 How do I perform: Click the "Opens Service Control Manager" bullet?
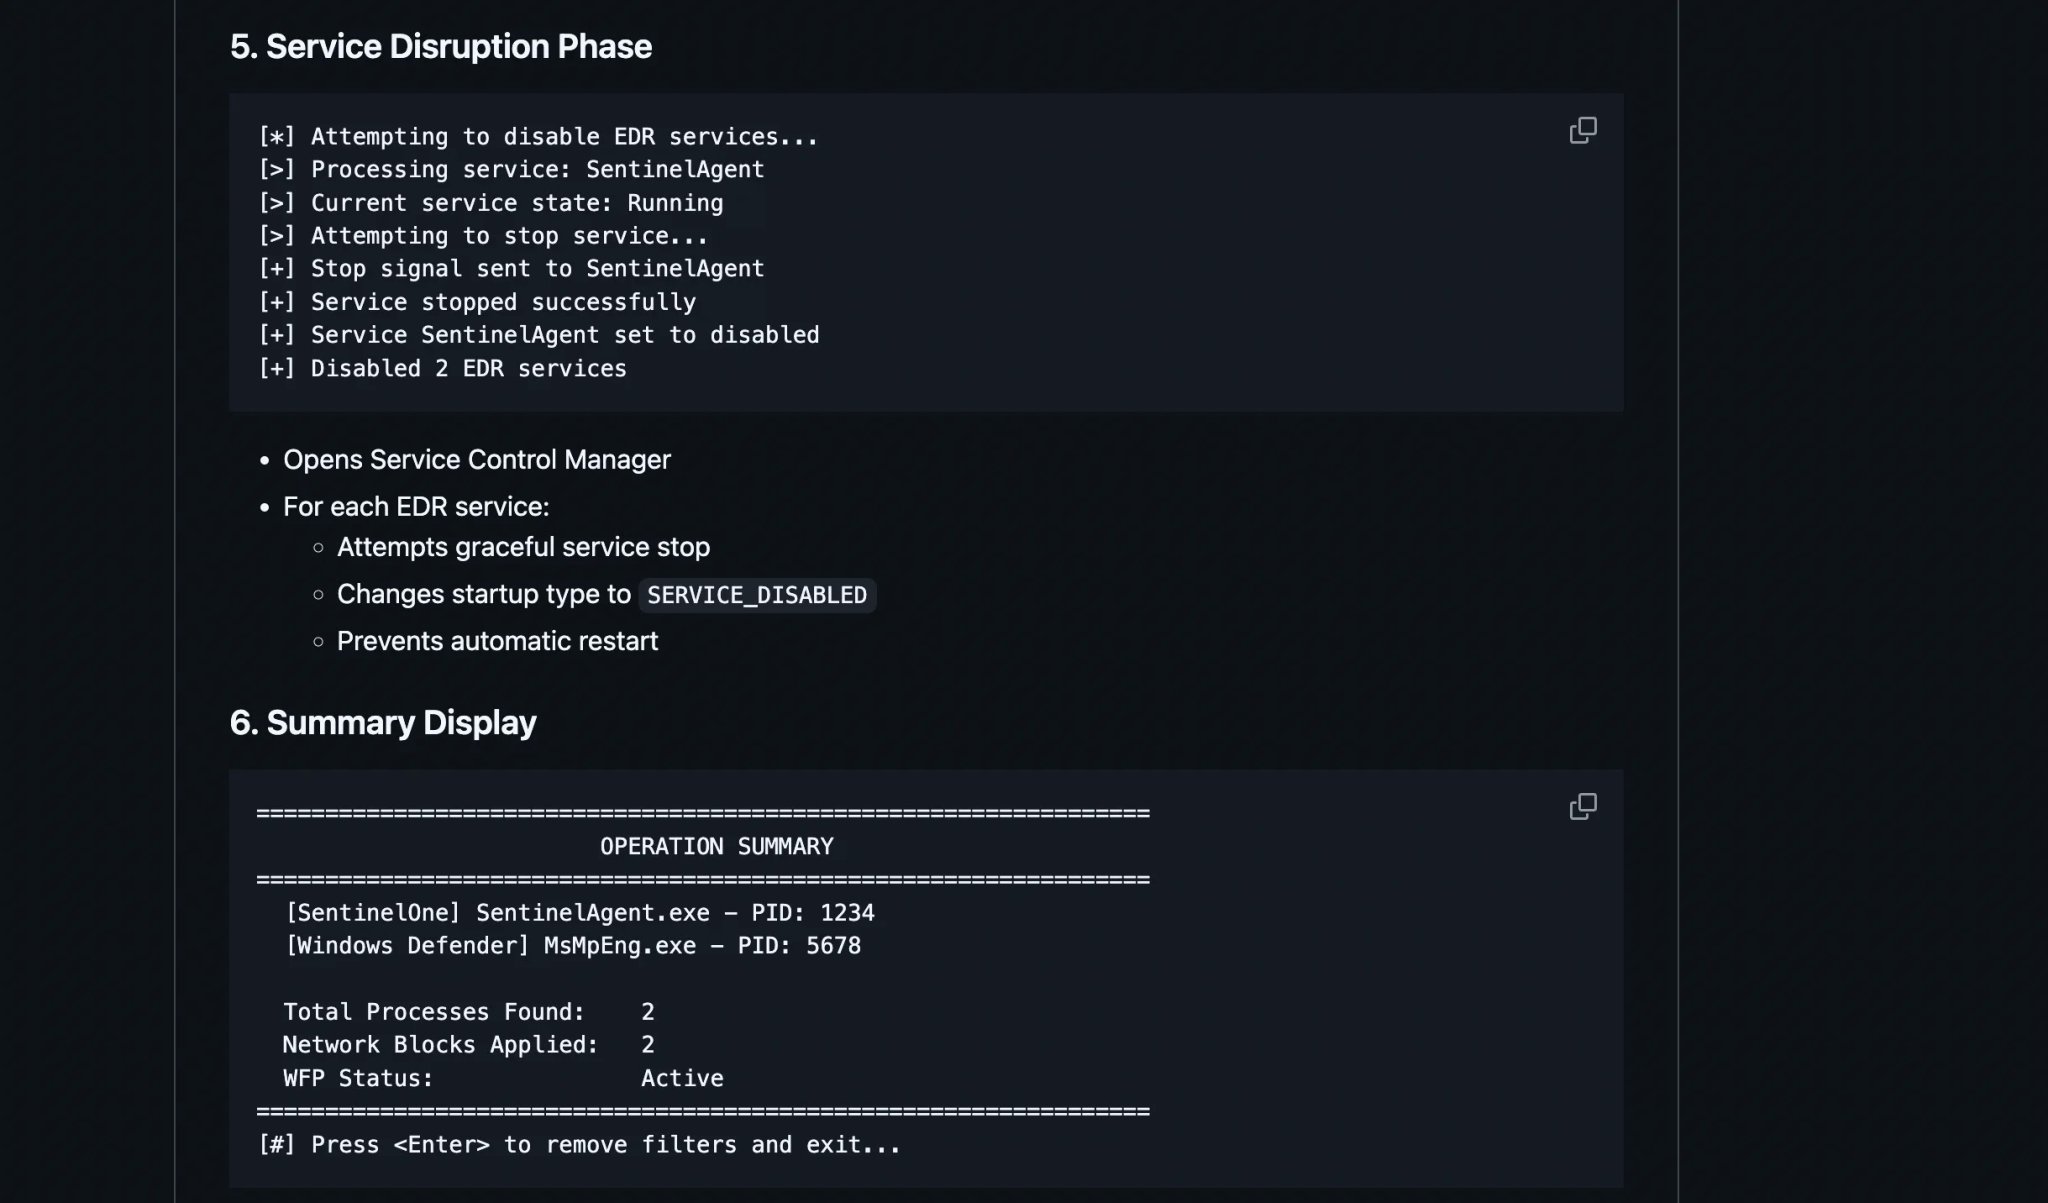click(476, 460)
